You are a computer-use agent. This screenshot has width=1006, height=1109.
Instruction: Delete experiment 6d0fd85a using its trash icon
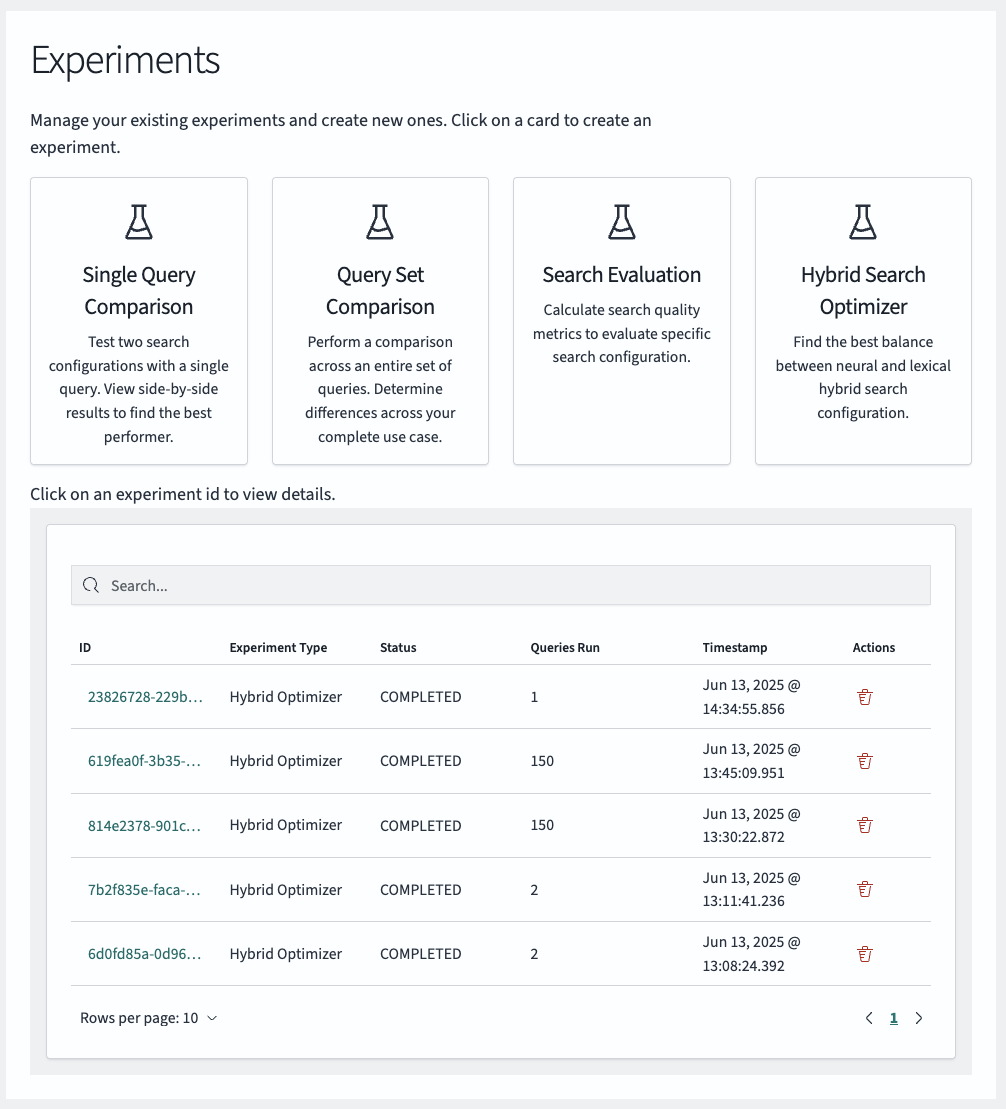[864, 953]
